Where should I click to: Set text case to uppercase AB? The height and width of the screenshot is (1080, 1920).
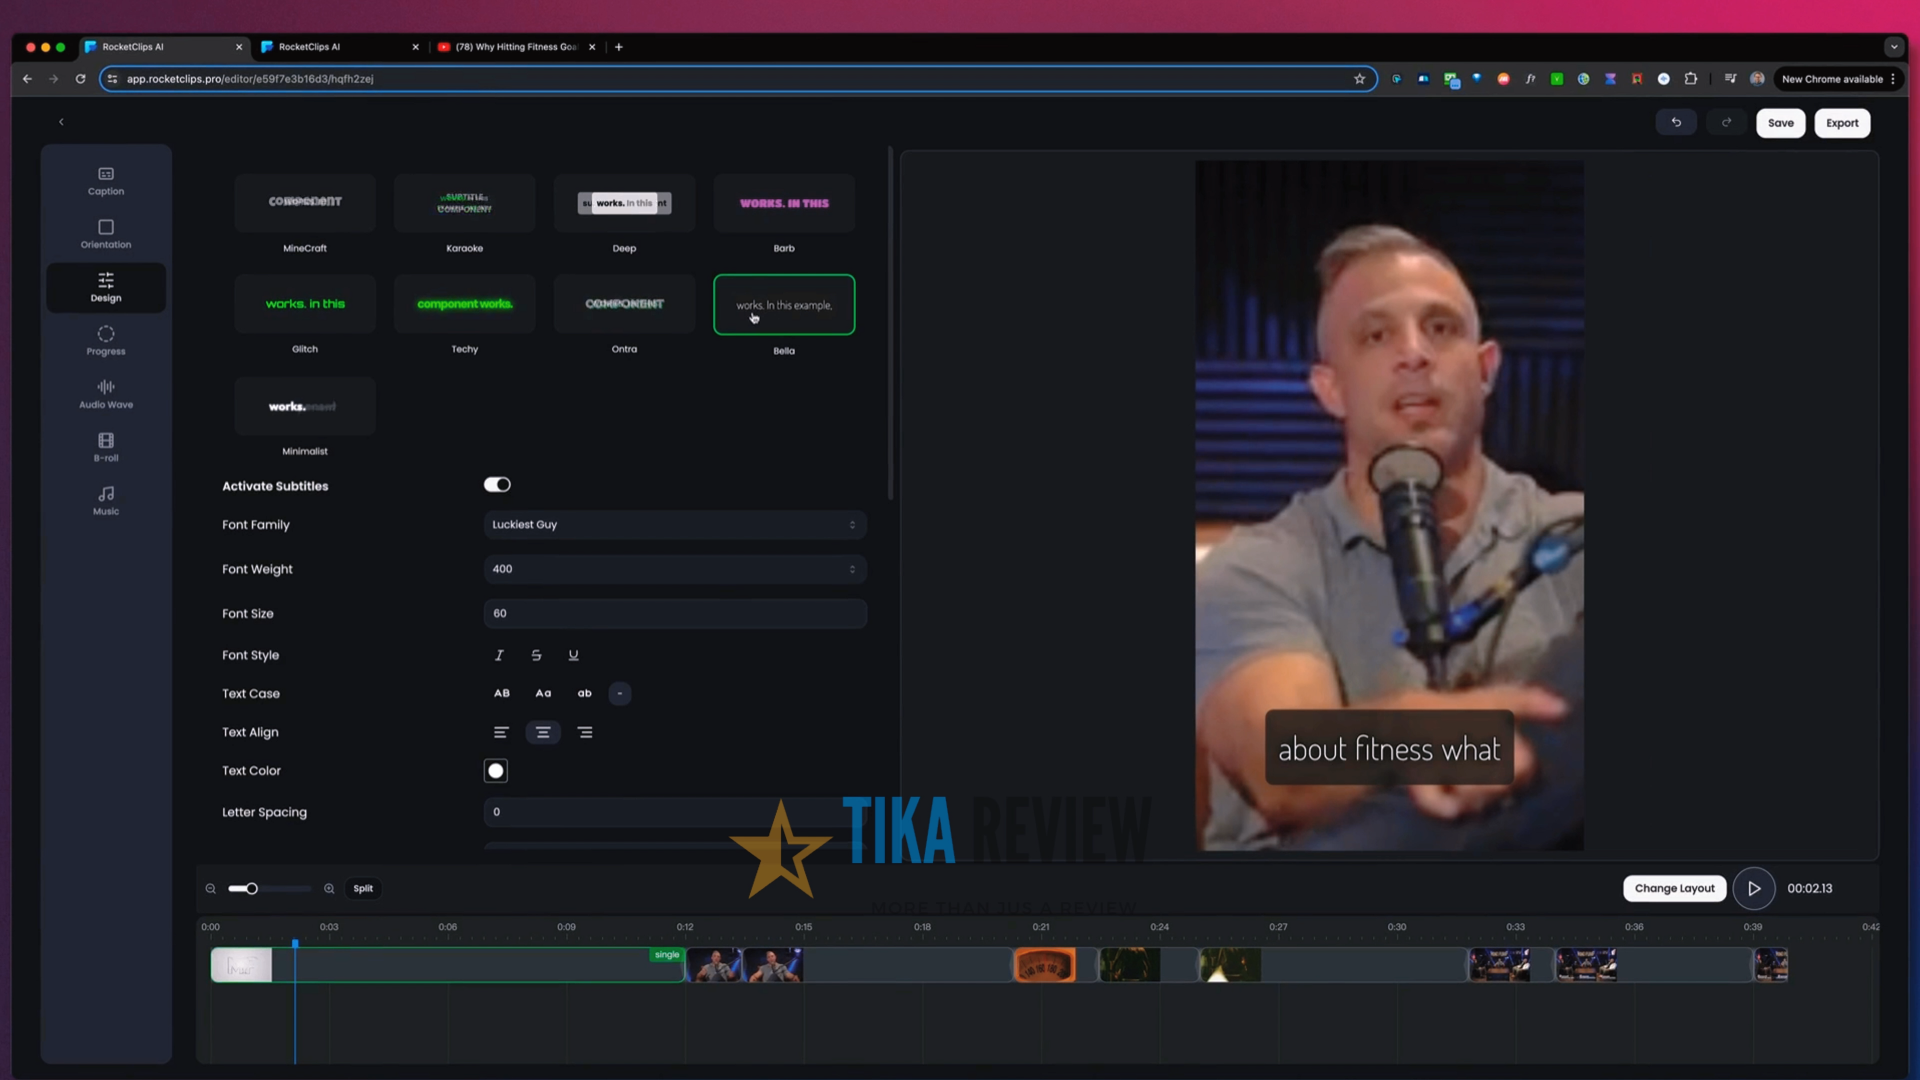click(501, 693)
